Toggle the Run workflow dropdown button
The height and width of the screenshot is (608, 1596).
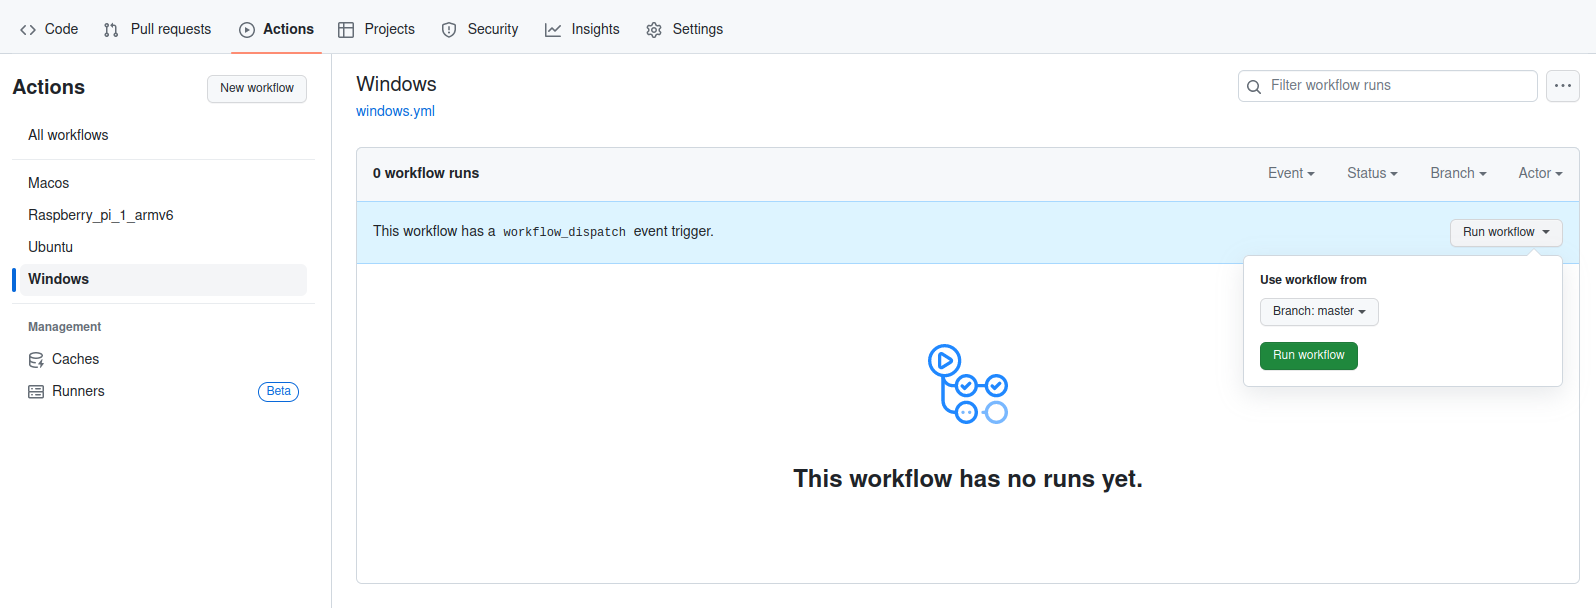pyautogui.click(x=1506, y=232)
